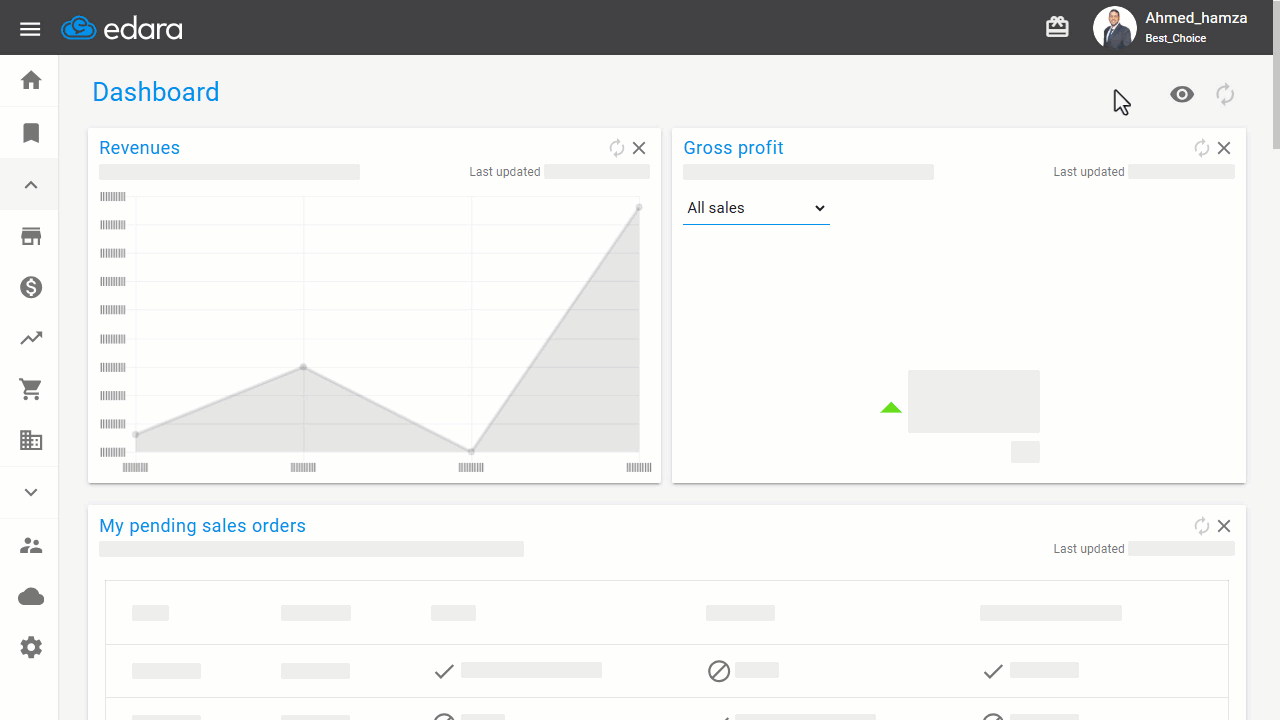
Task: Open the trending-up chart sidebar icon
Action: point(31,338)
